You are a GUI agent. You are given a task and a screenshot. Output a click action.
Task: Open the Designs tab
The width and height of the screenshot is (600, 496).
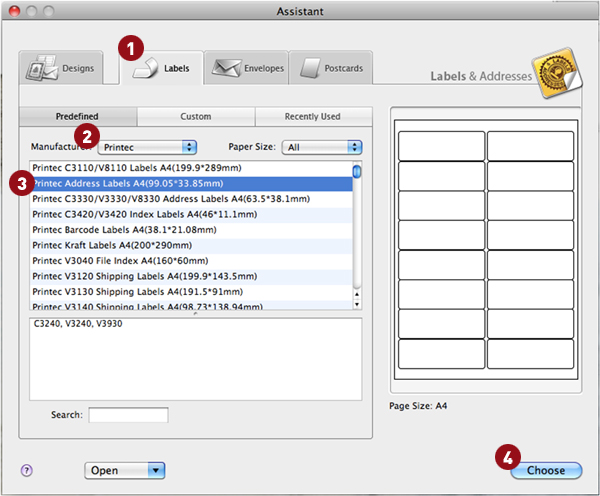(61, 68)
